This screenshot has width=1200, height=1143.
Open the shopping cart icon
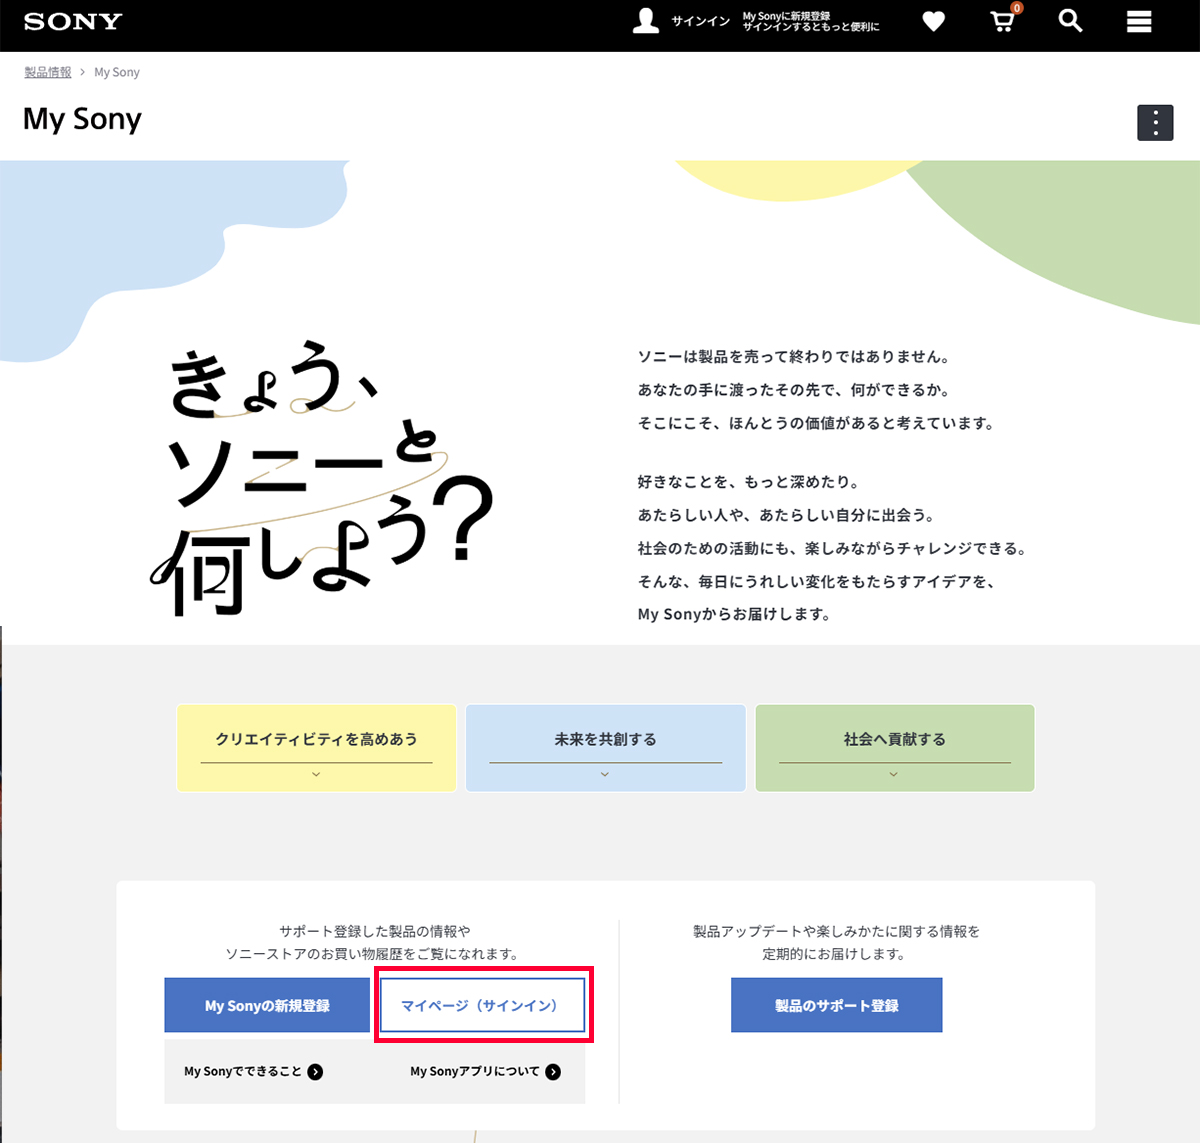tap(1002, 21)
